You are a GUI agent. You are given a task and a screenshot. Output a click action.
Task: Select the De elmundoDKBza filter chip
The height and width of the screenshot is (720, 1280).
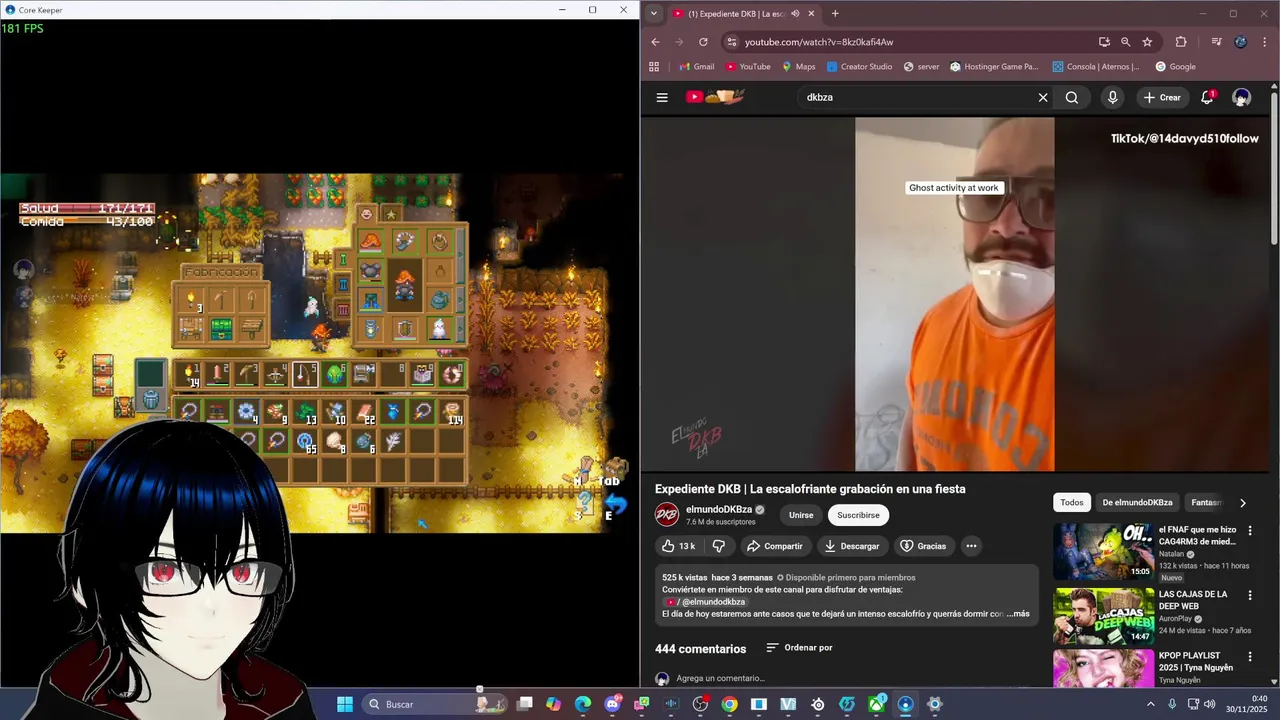[x=1137, y=503]
